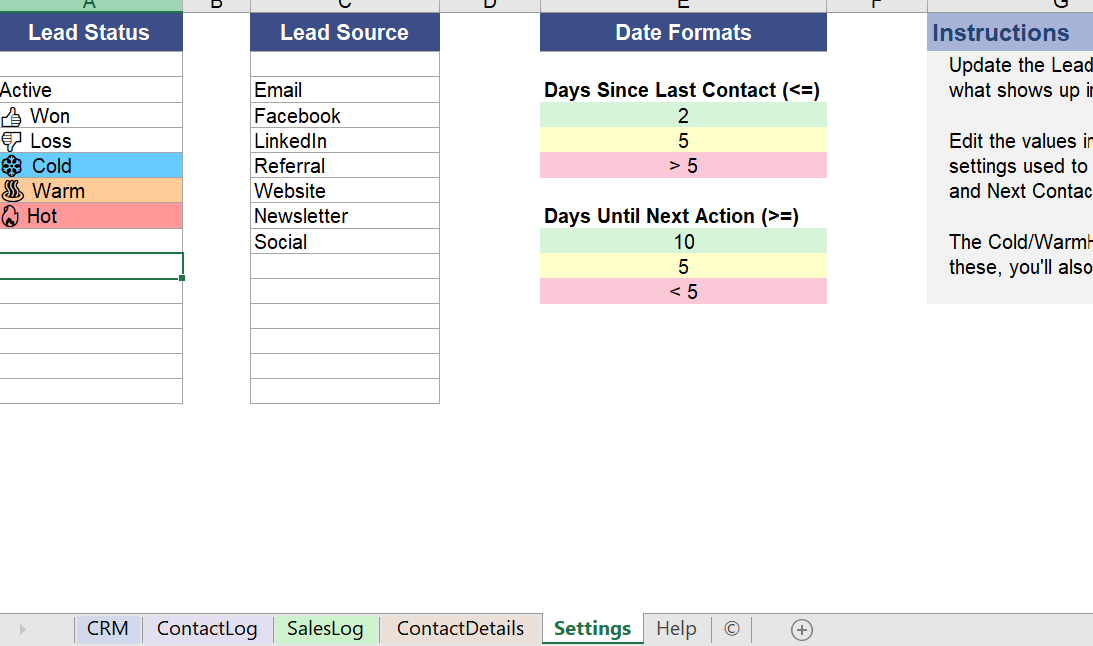Select the pink '> 5' cell
The height and width of the screenshot is (646, 1093).
pos(683,166)
